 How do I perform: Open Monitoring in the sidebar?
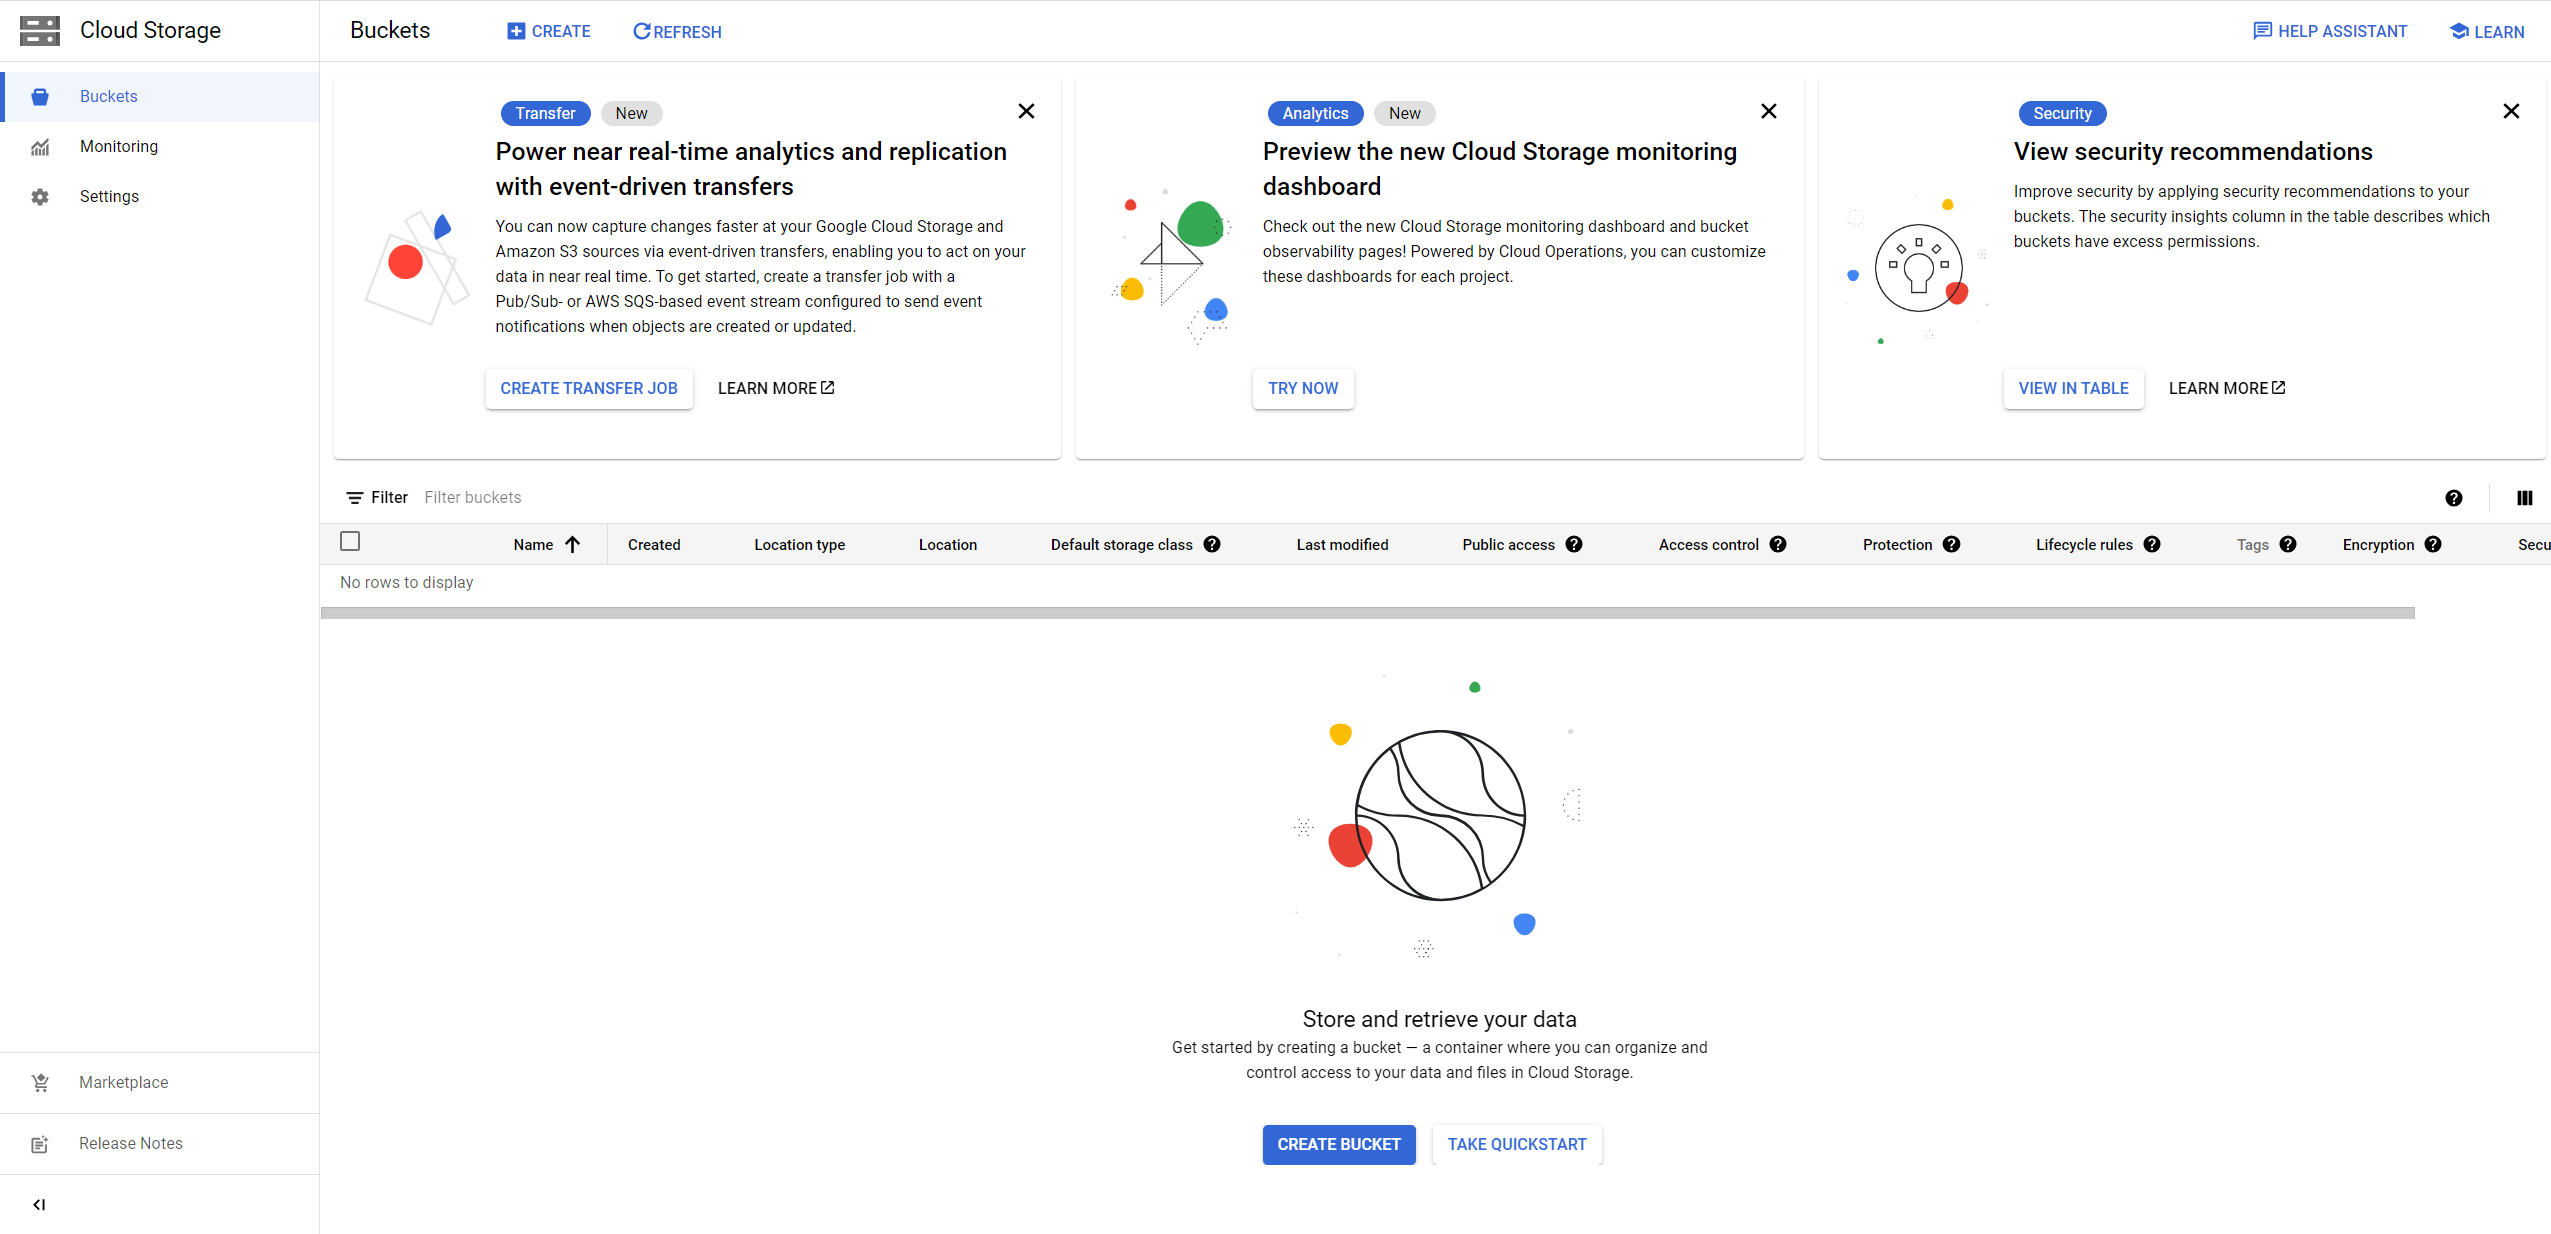click(119, 146)
